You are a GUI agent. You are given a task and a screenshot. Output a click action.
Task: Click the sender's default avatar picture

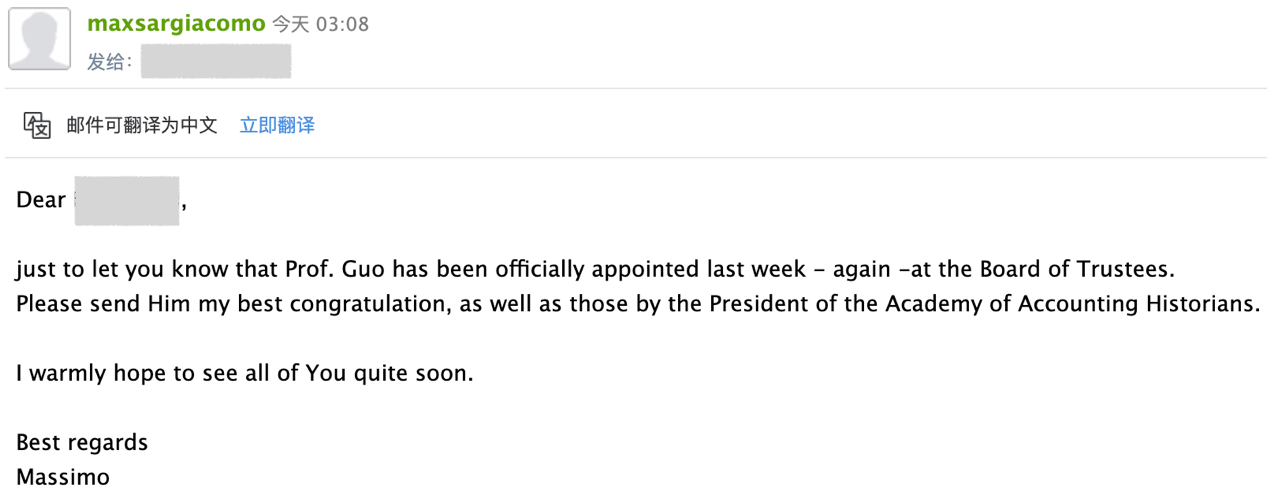(39, 39)
